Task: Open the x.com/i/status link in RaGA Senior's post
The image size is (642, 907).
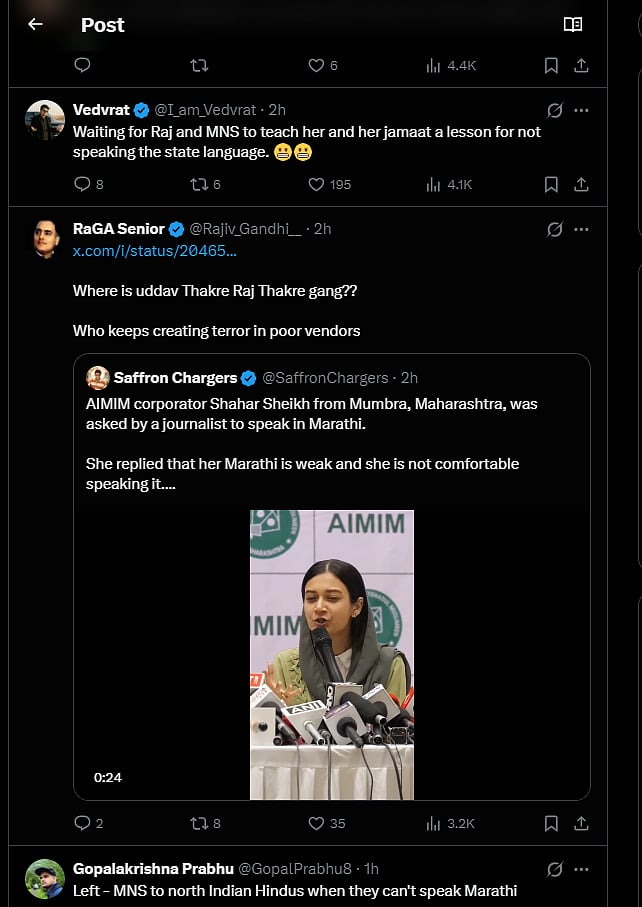Action: pos(155,251)
